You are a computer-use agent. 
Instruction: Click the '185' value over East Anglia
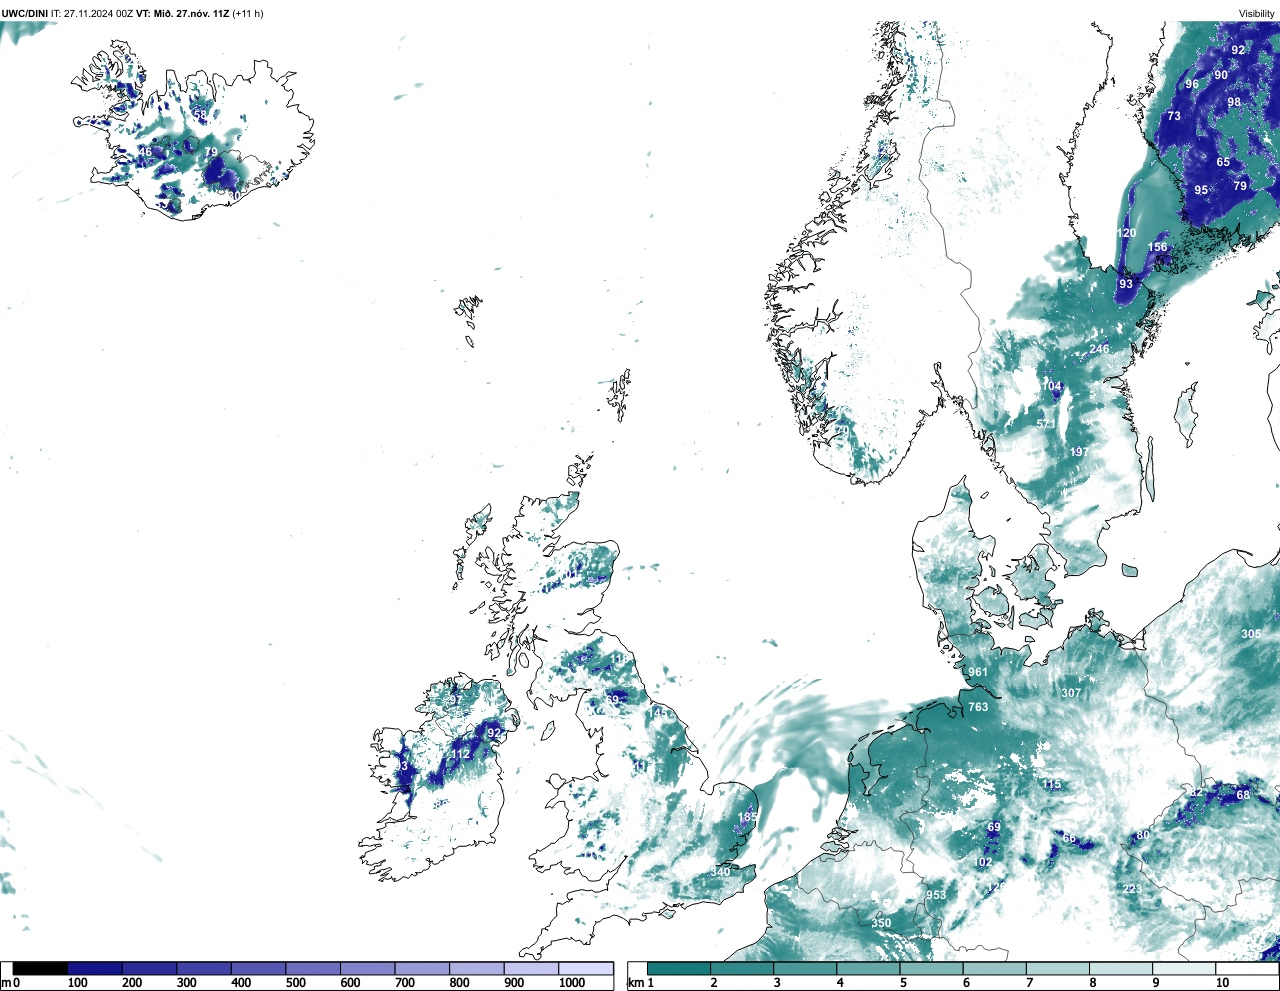(747, 817)
